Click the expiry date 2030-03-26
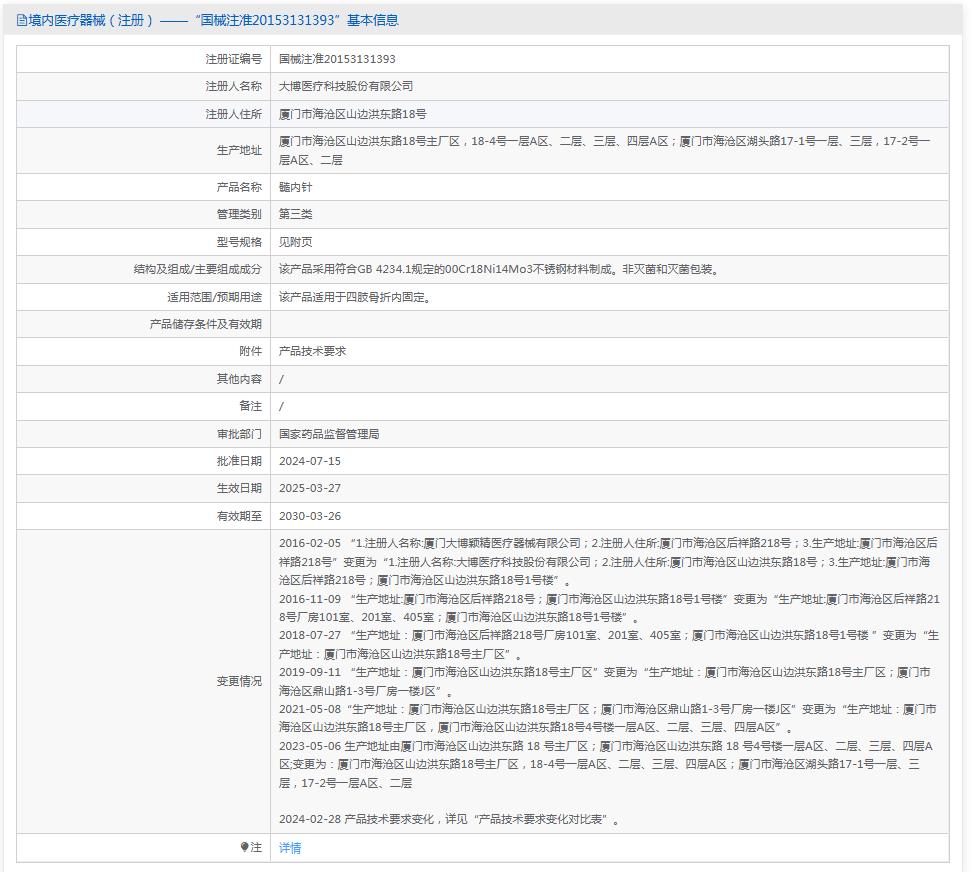Viewport: 972px width, 872px height. (x=310, y=516)
